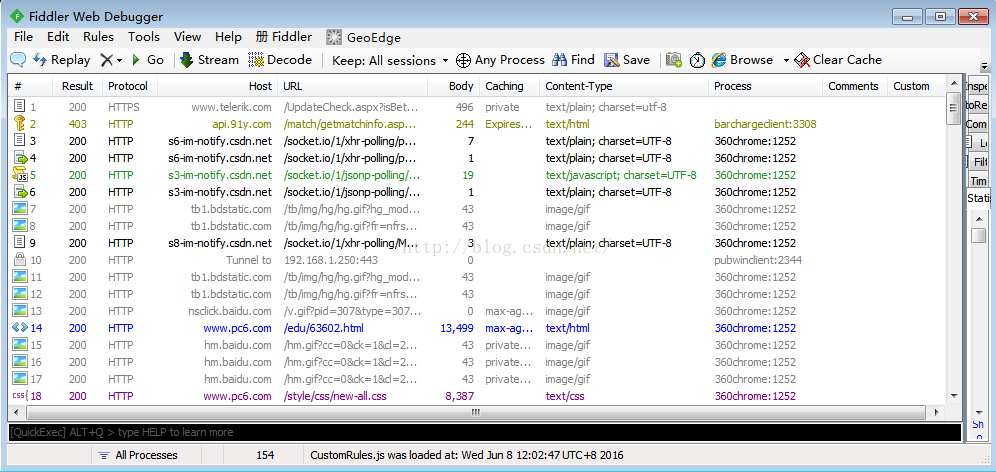
Task: Click body size 13,499 cell
Action: pos(457,328)
